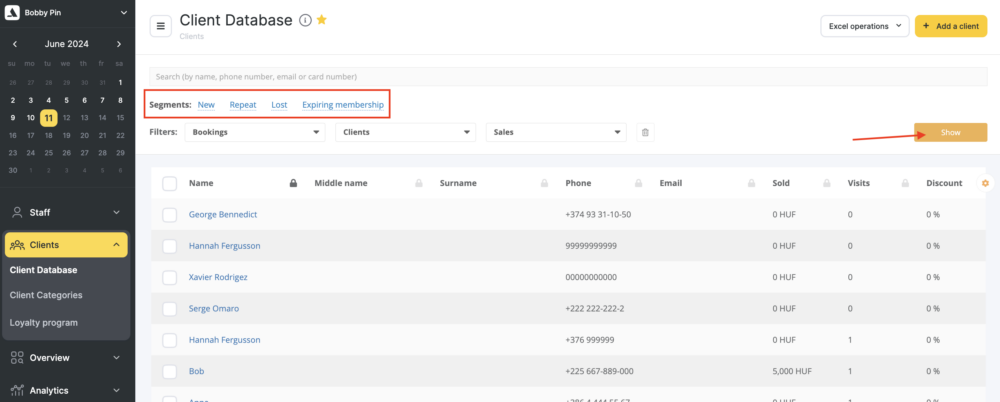
Task: Toggle lock icon on Surname column
Action: tap(545, 183)
